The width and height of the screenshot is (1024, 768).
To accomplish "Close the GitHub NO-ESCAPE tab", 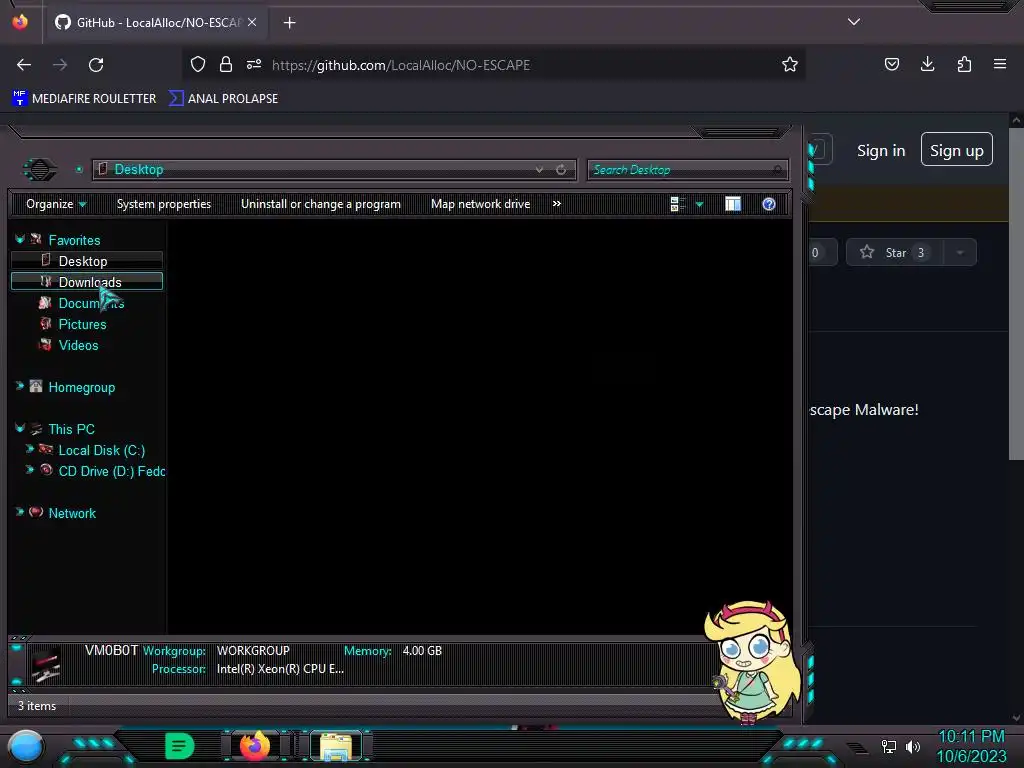I will pos(252,22).
